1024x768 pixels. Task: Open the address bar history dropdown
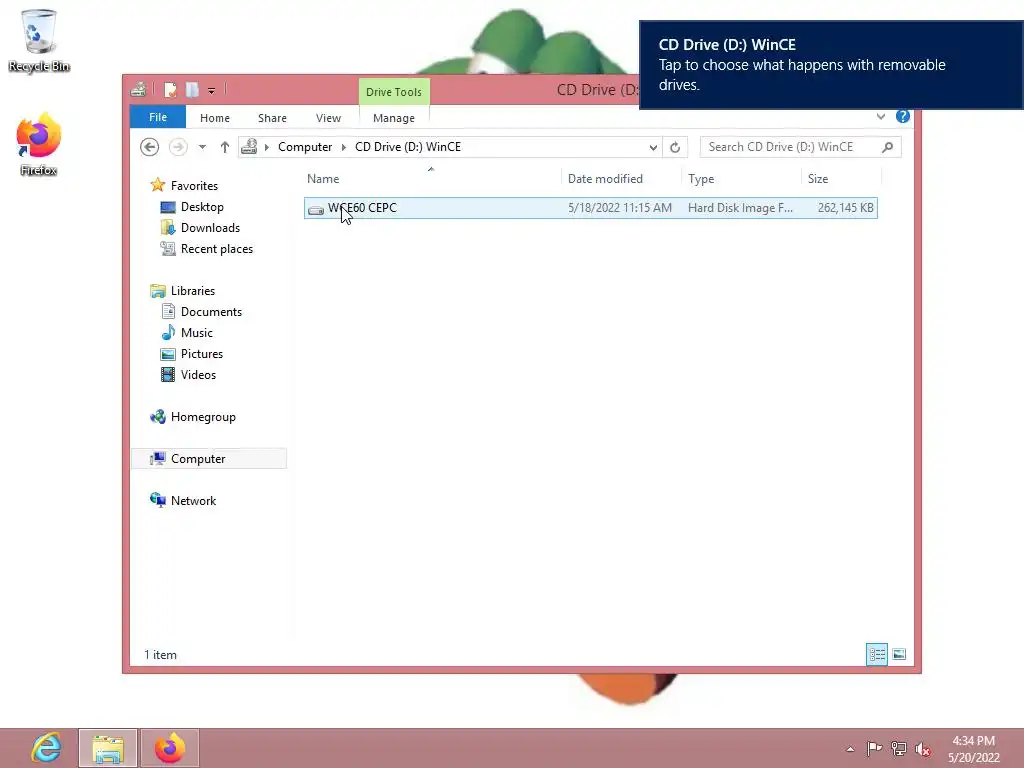click(x=653, y=148)
